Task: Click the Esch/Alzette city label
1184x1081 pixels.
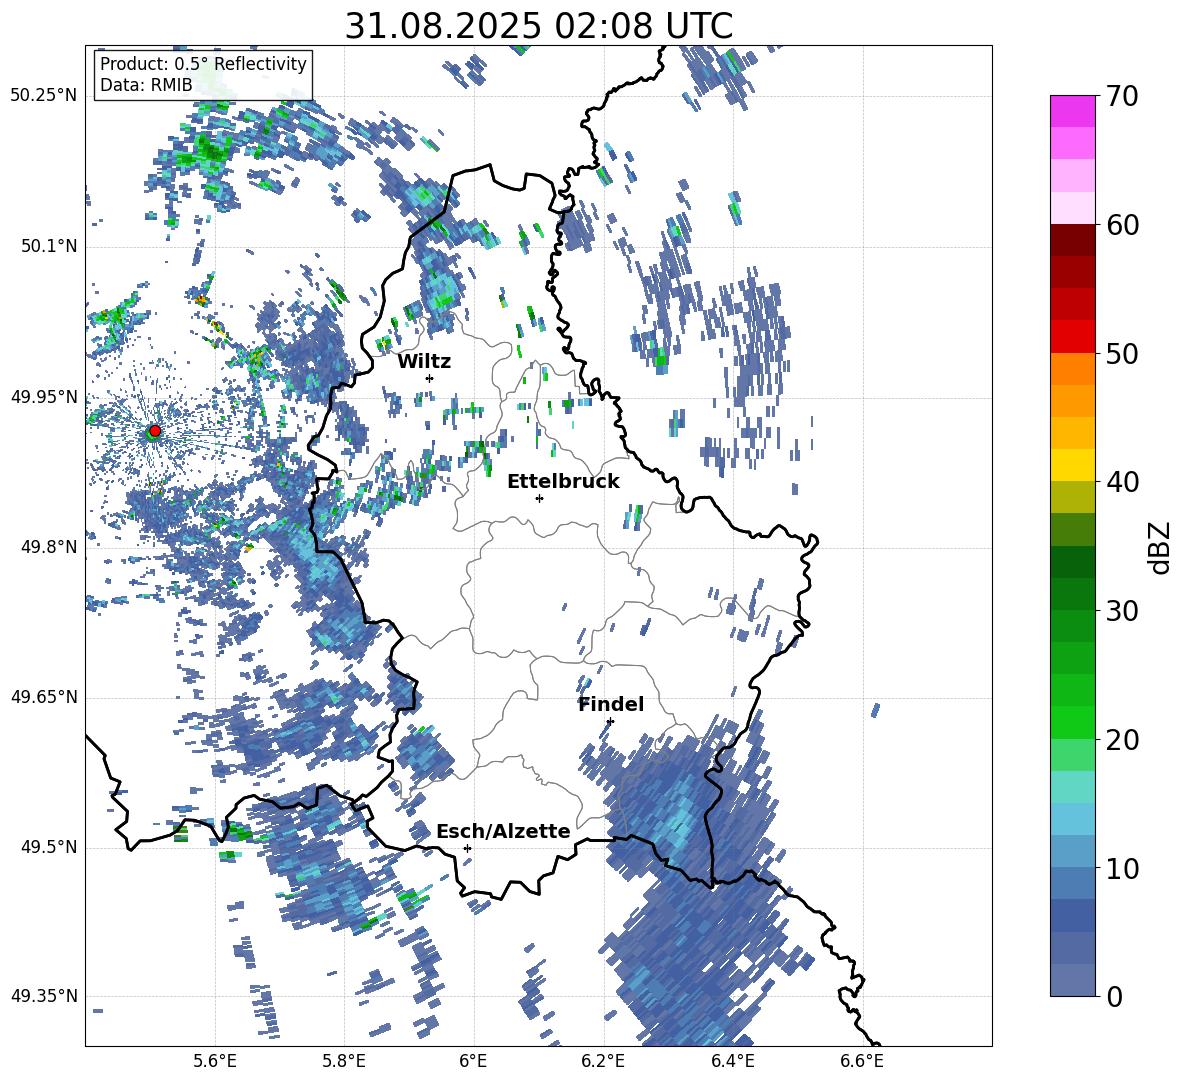Action: coord(504,831)
